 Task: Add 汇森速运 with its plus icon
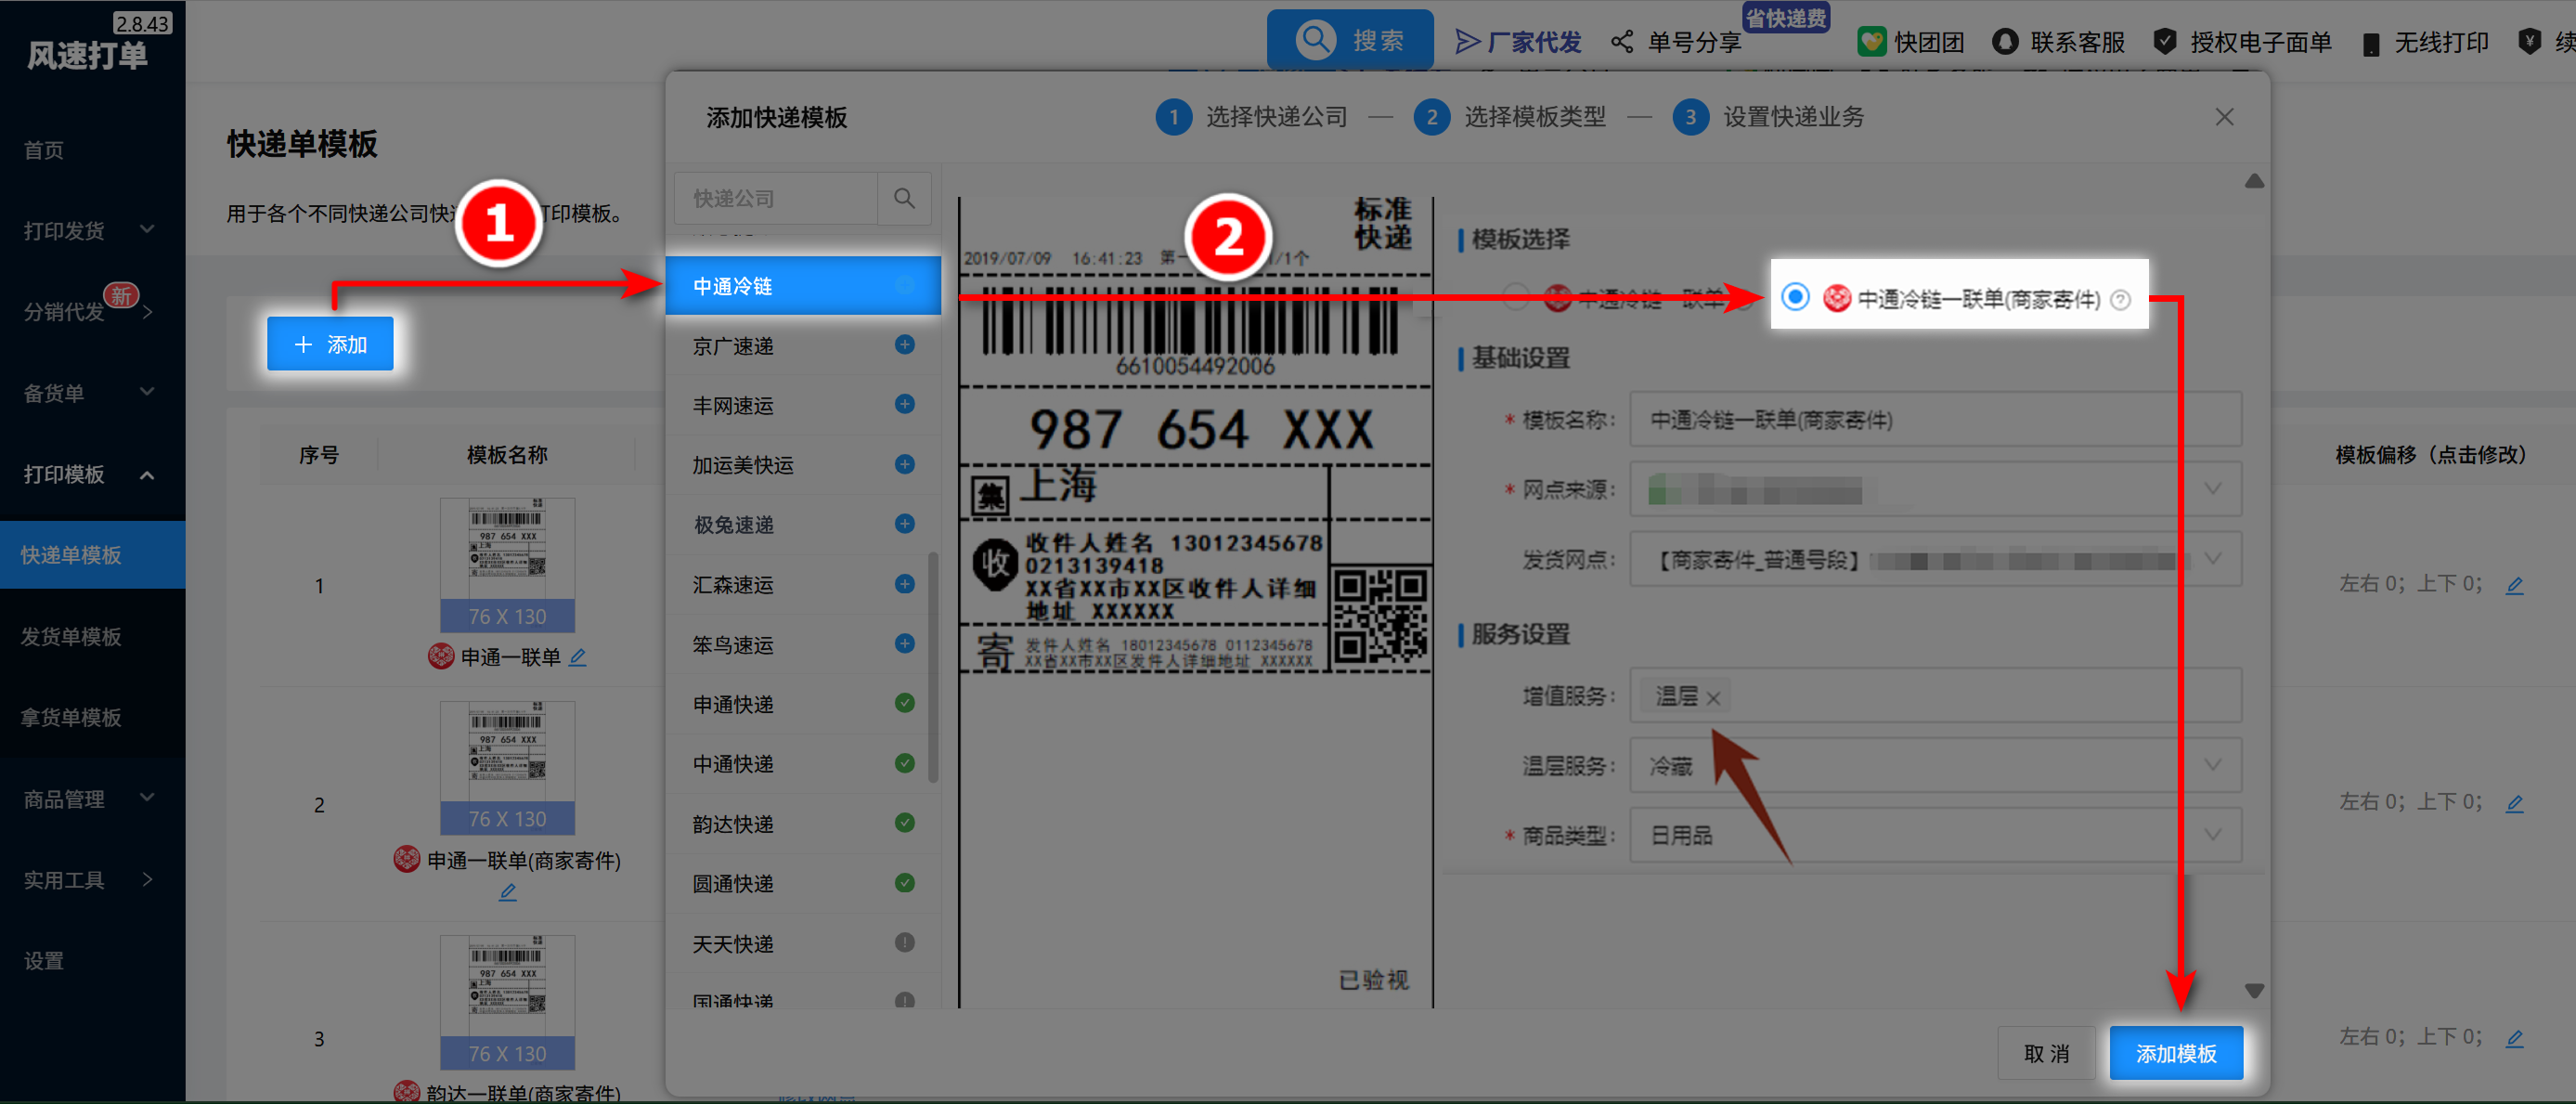point(904,584)
